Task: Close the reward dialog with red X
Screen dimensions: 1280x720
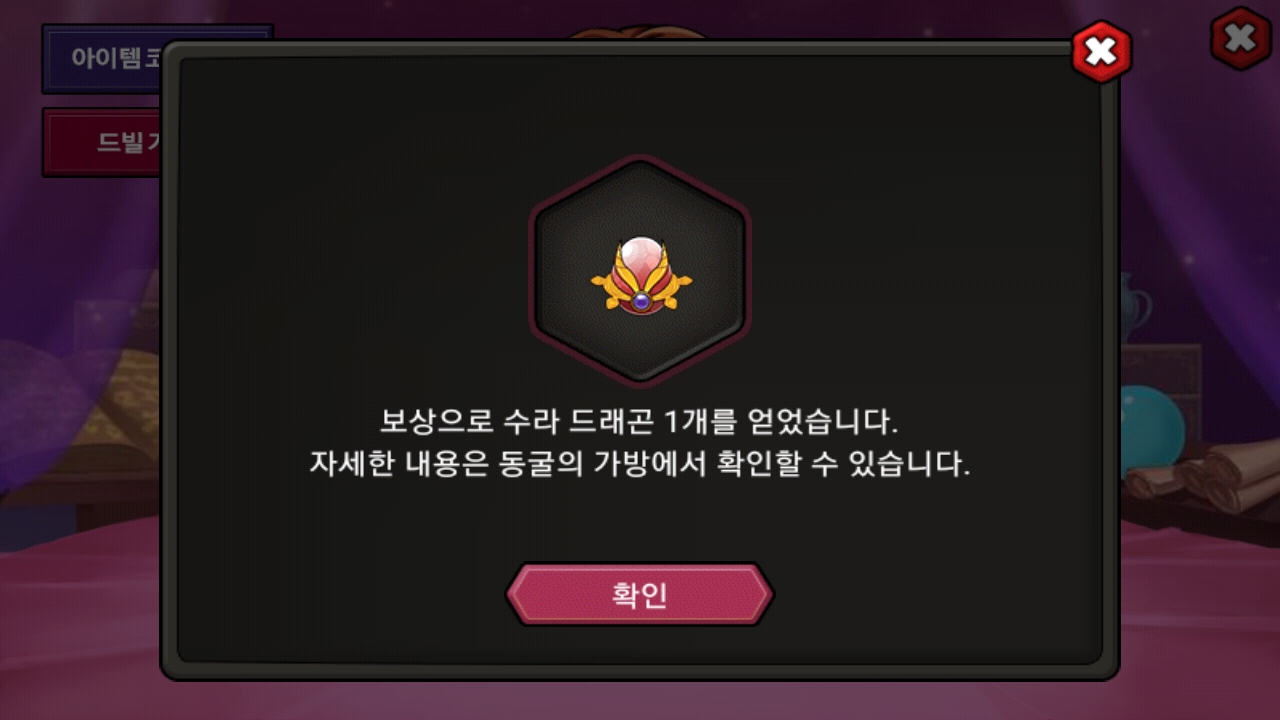Action: coord(1101,51)
